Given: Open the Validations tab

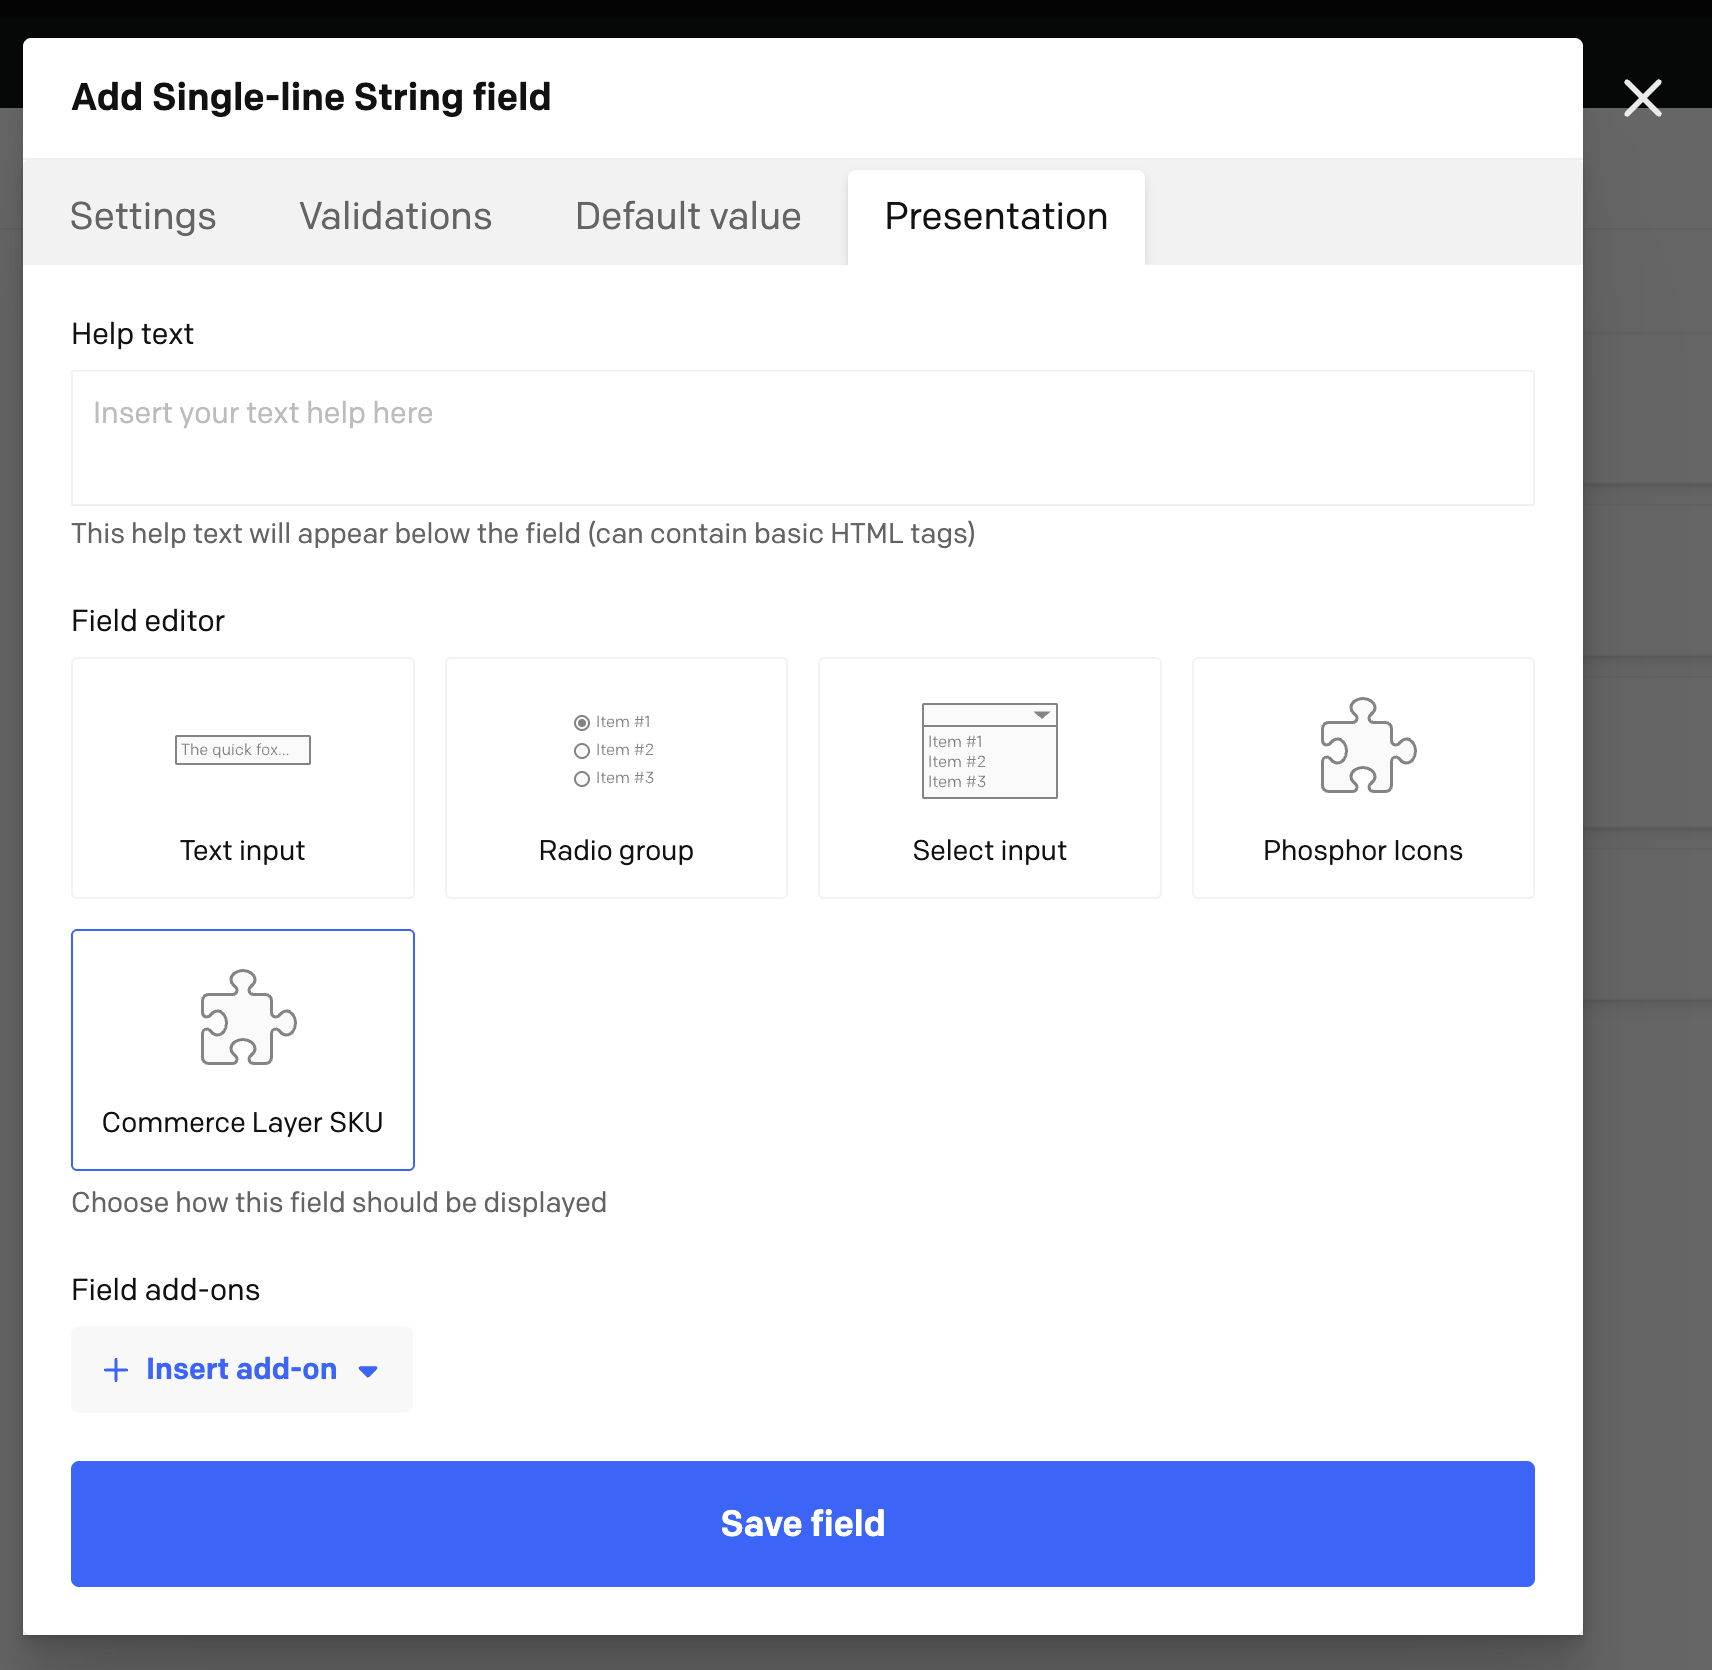Looking at the screenshot, I should coord(396,216).
